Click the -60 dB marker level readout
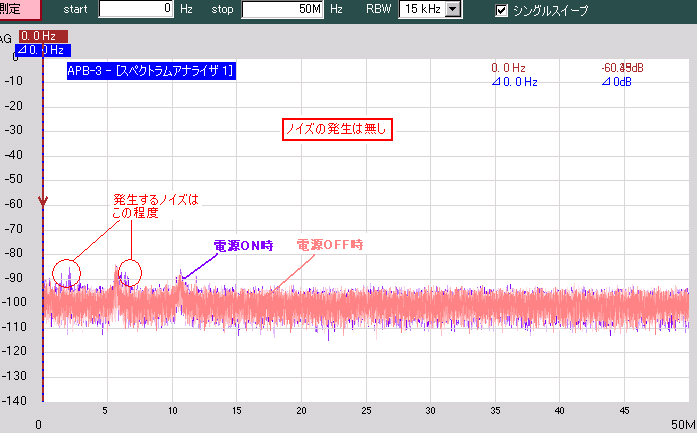 (x=622, y=68)
